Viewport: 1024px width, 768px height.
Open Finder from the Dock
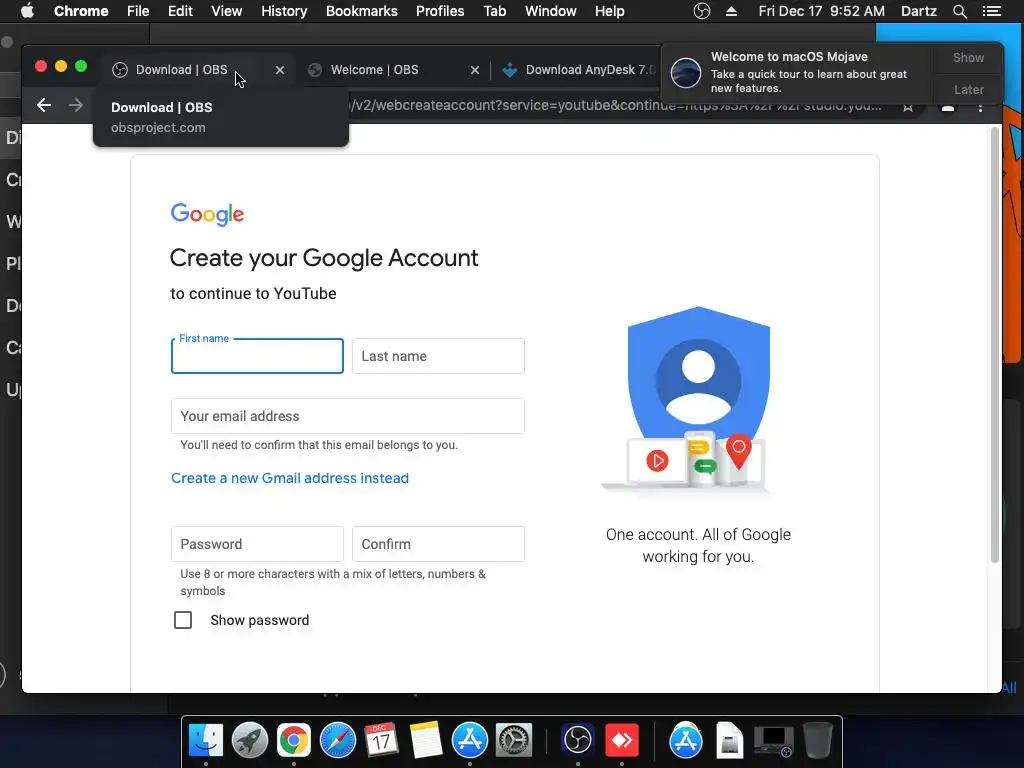tap(206, 741)
